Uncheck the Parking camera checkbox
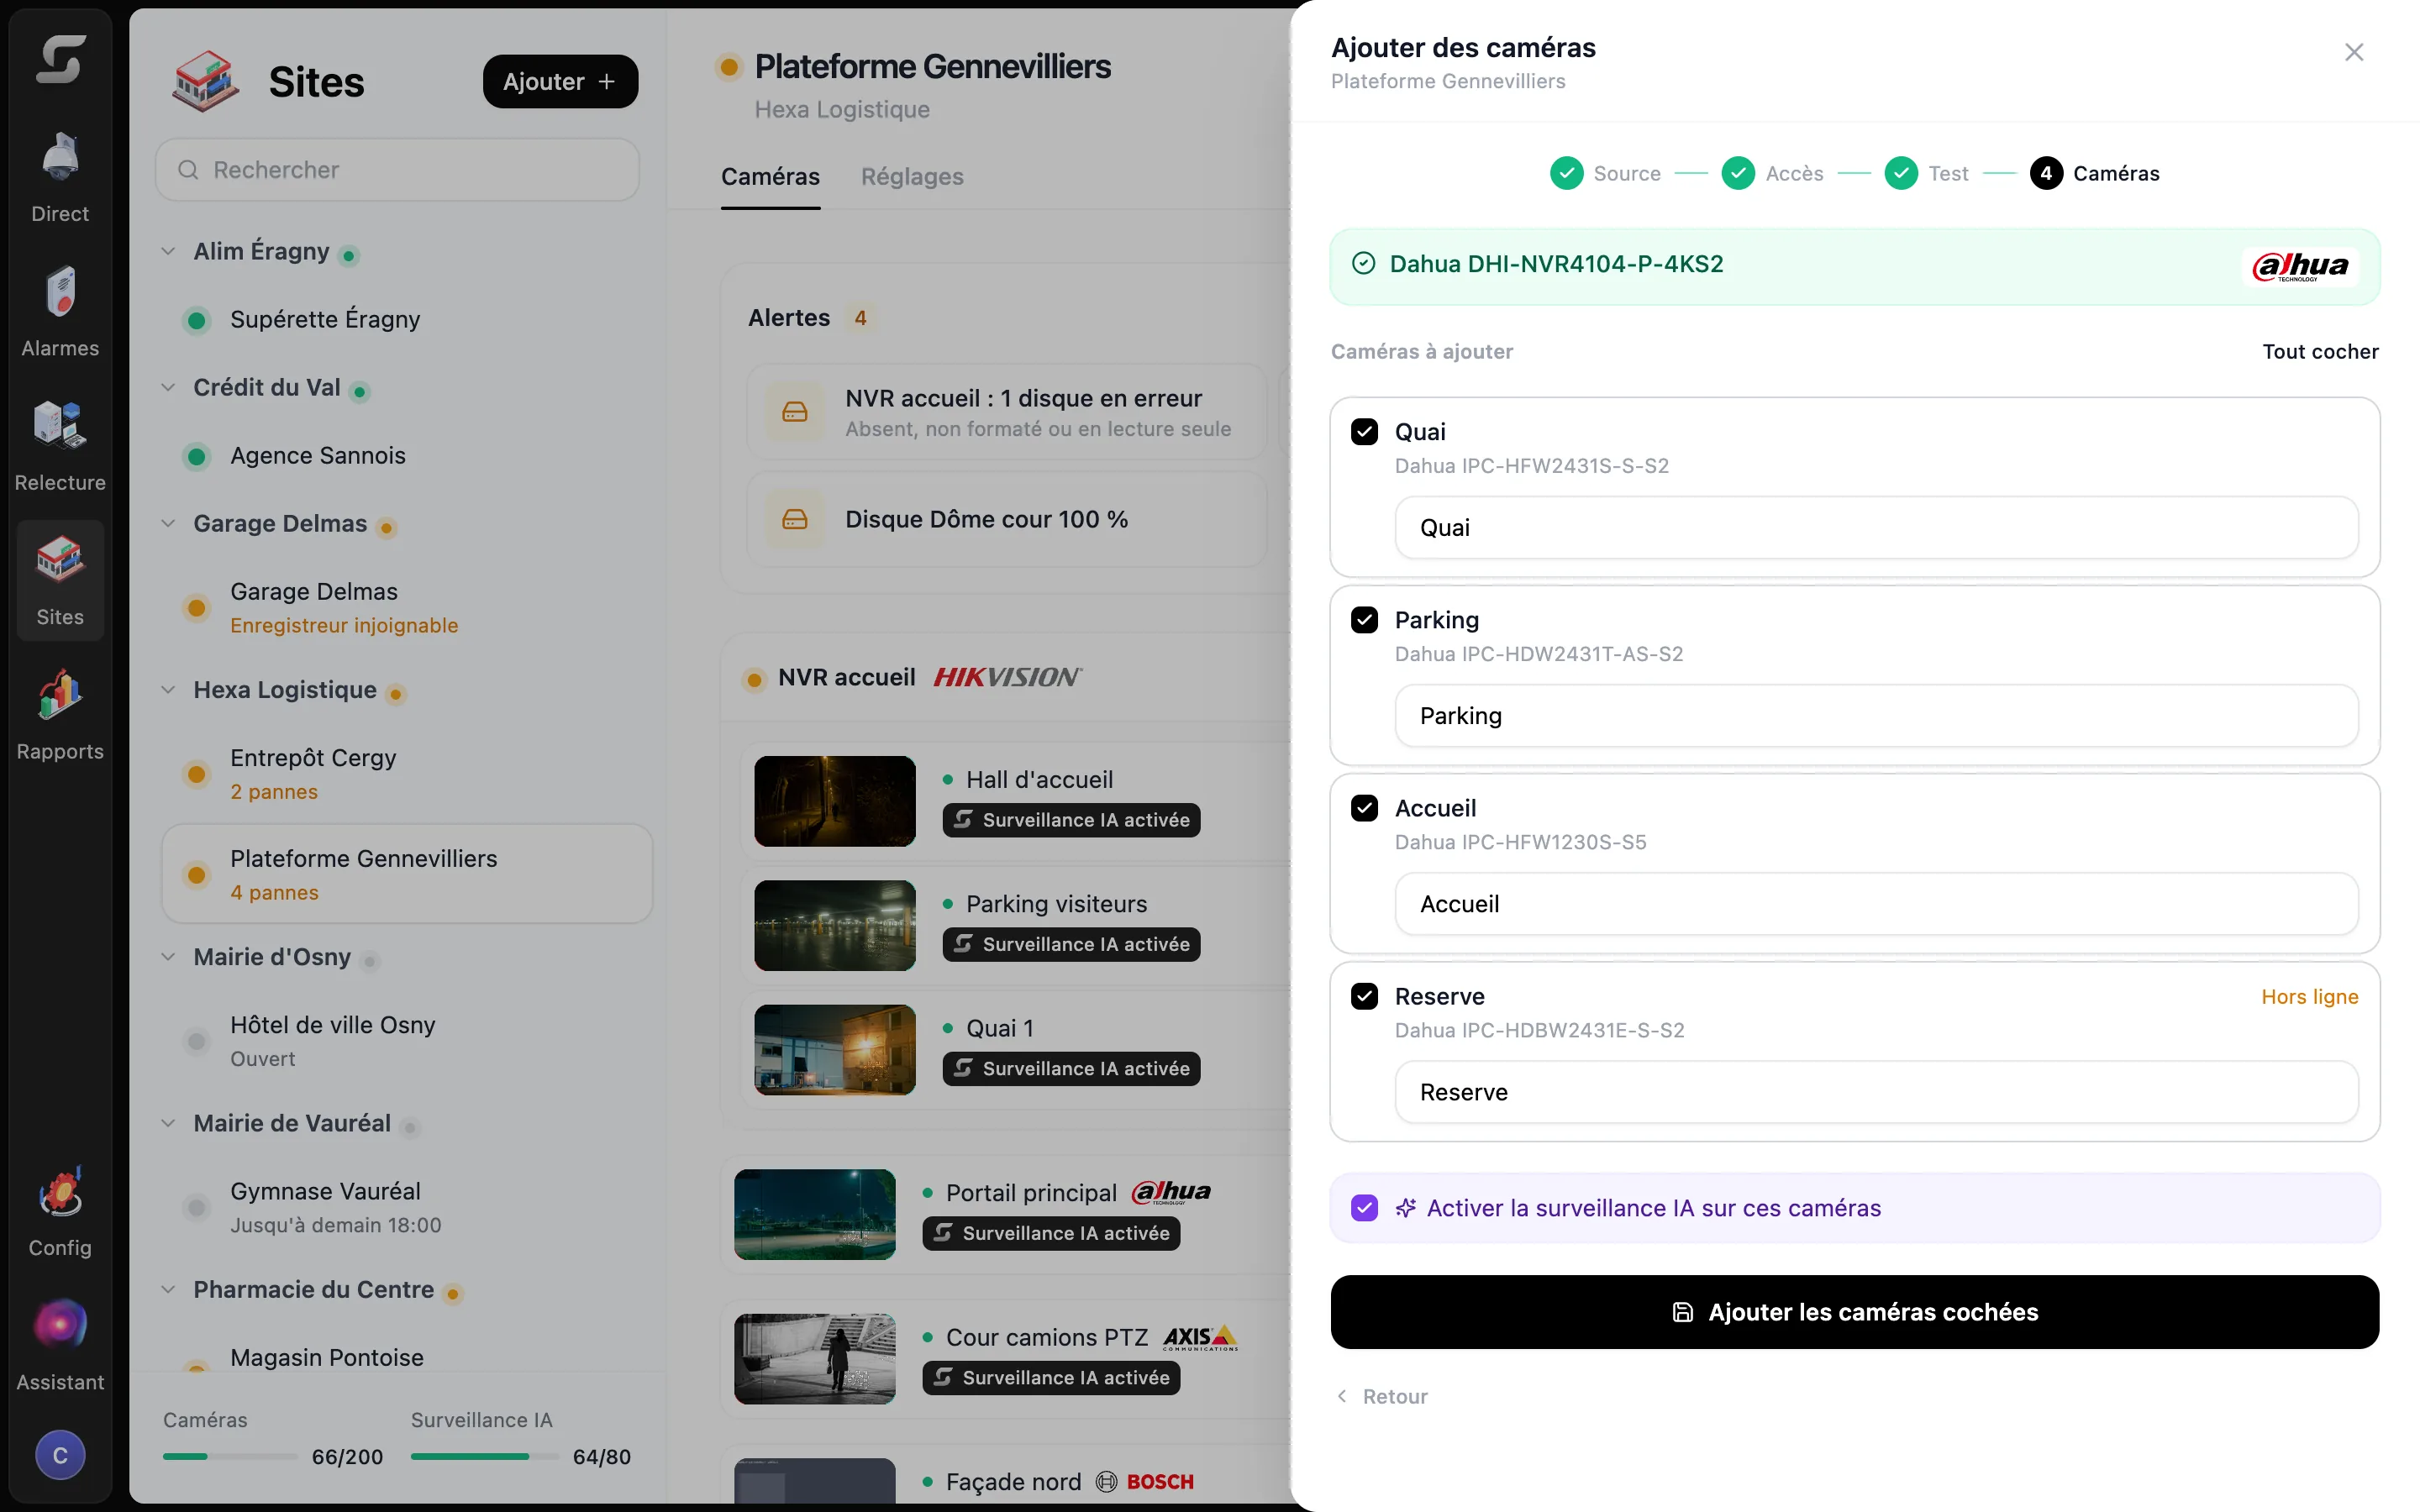The width and height of the screenshot is (2420, 1512). [x=1364, y=620]
